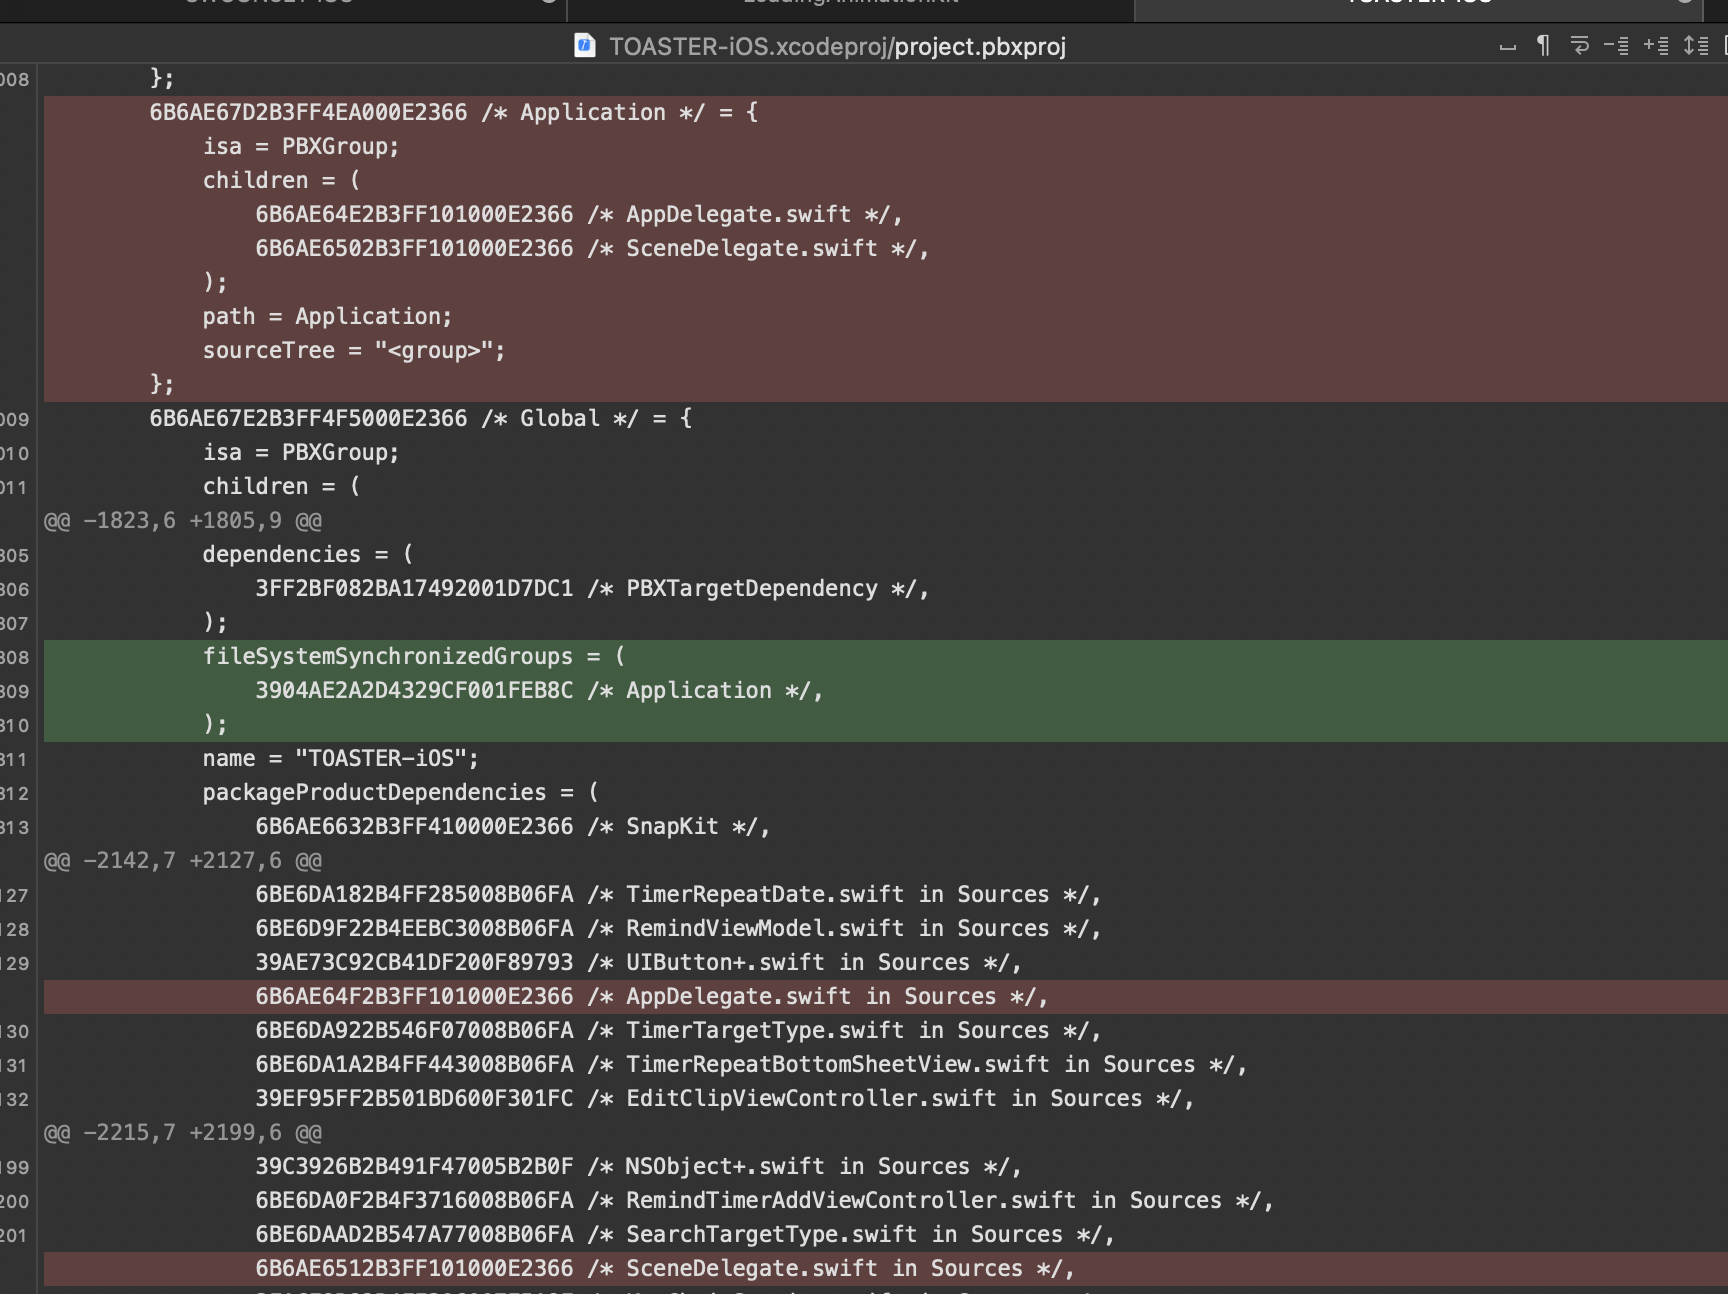Screen dimensions: 1728x1294
Task: Click TimerRepeatDate.swift in Sources line
Action: point(886,895)
